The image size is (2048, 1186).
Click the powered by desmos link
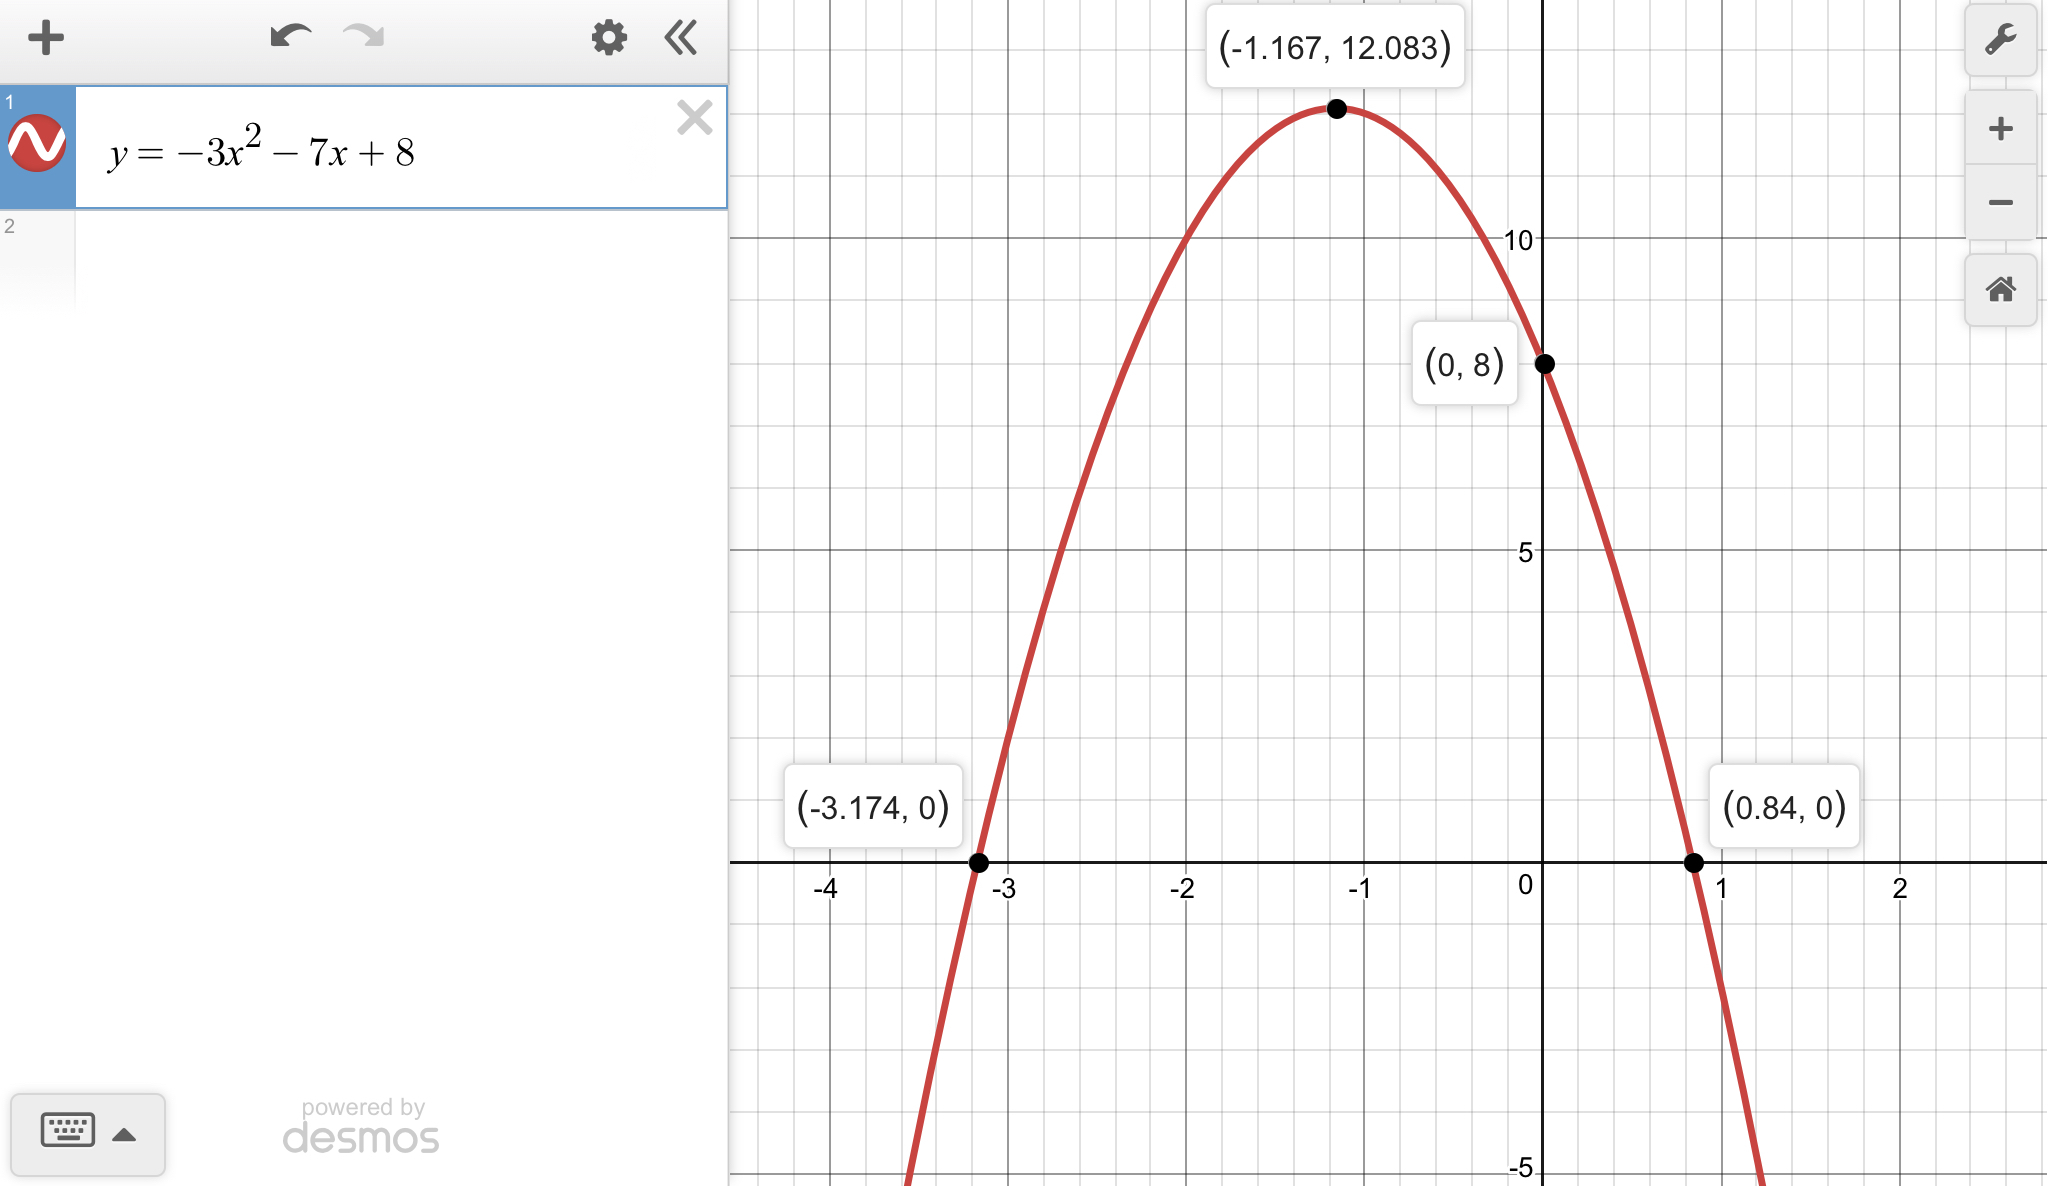click(362, 1127)
